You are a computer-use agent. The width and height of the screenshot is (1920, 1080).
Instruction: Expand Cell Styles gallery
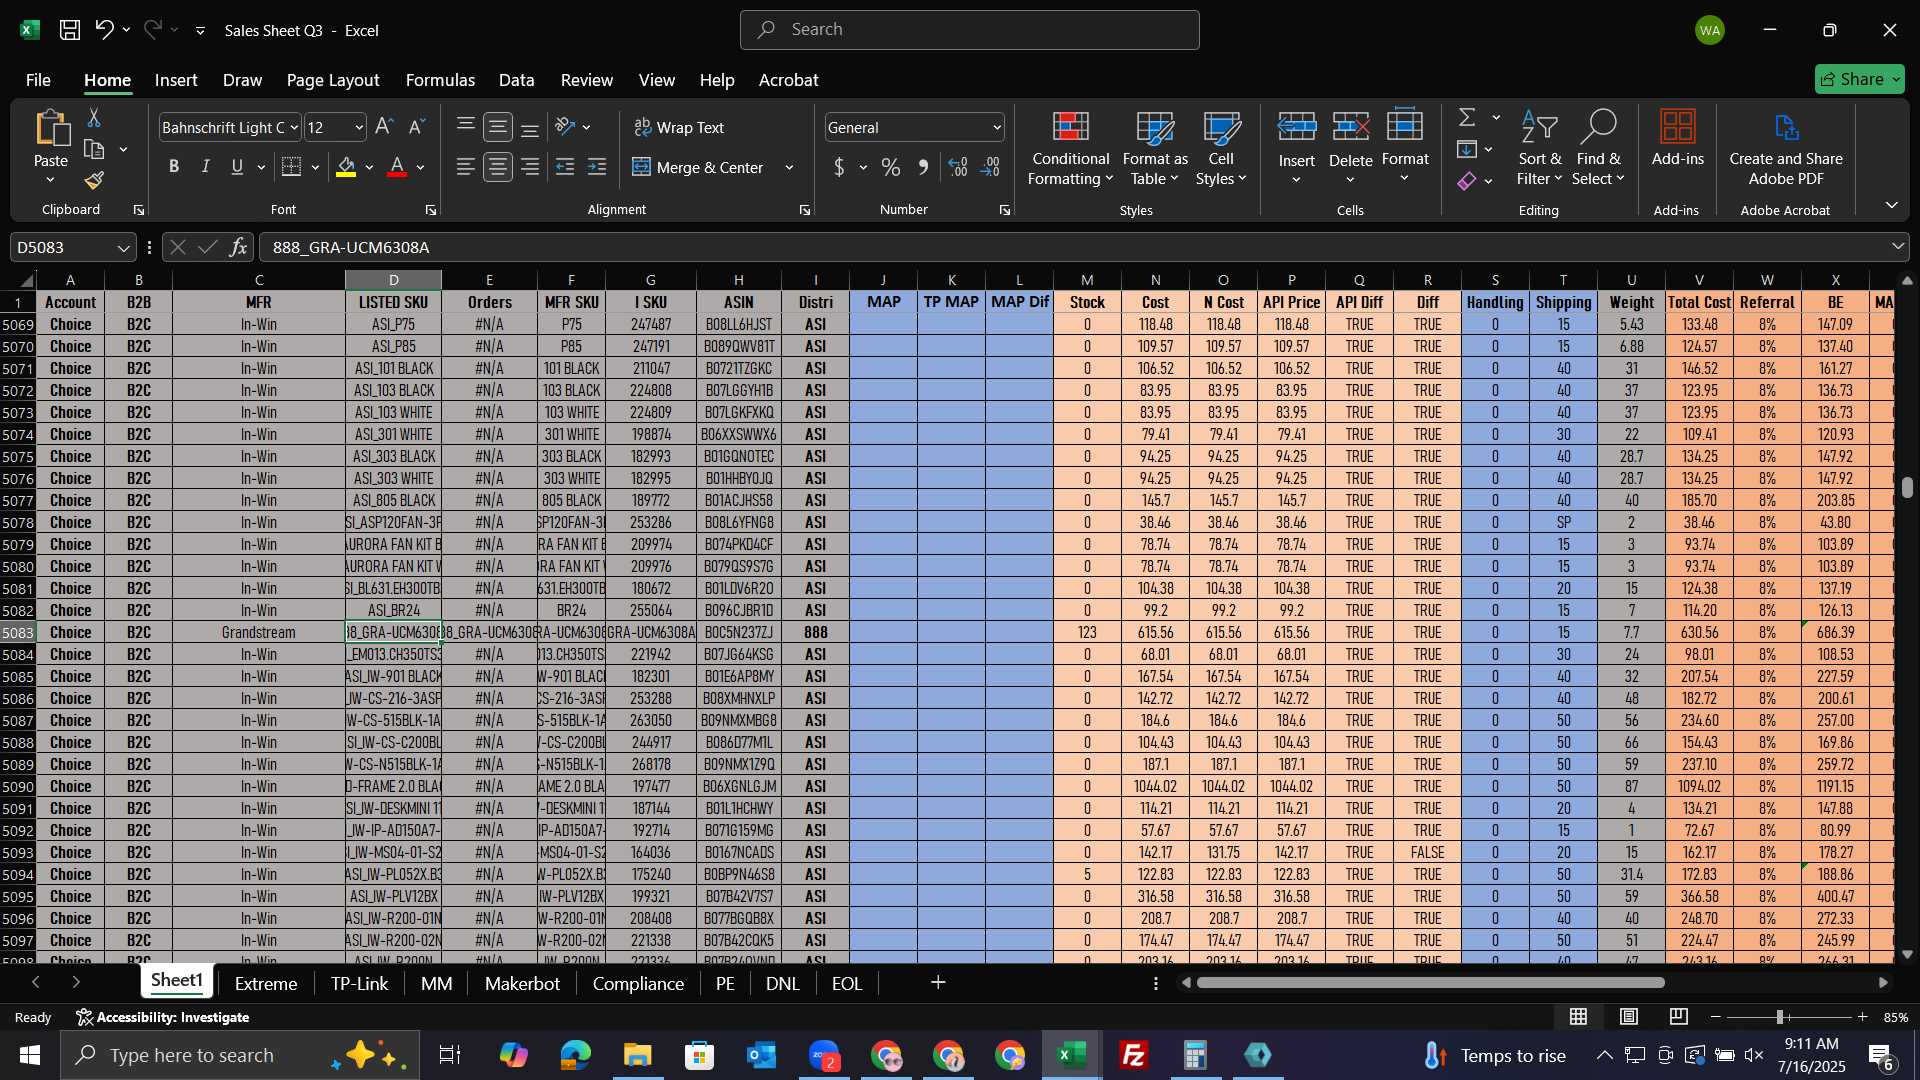pyautogui.click(x=1221, y=148)
